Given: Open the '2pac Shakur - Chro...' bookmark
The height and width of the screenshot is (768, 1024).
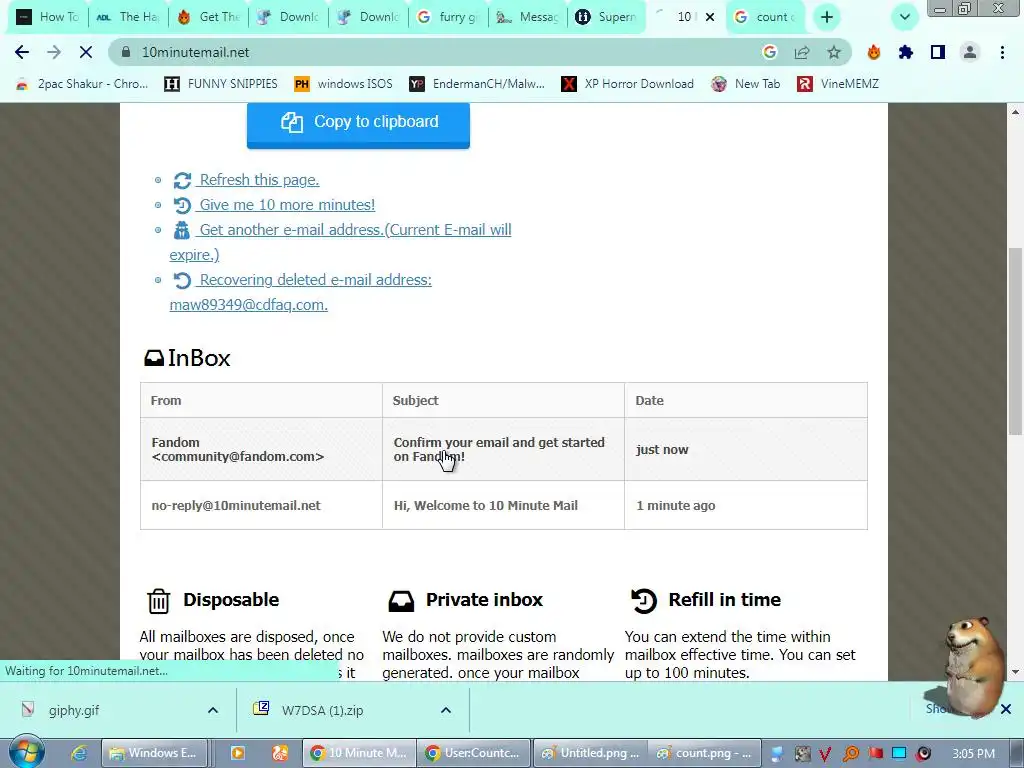Looking at the screenshot, I should pyautogui.click(x=82, y=84).
